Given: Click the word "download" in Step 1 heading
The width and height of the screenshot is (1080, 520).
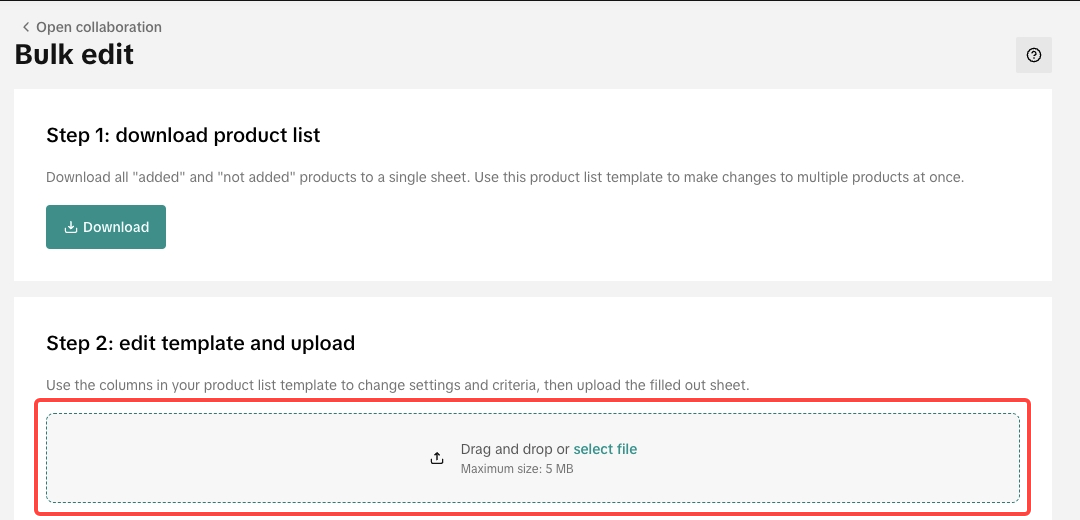Looking at the screenshot, I should pos(167,135).
